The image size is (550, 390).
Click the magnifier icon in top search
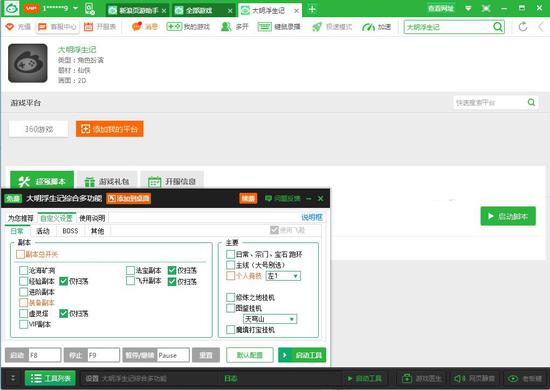[x=498, y=27]
